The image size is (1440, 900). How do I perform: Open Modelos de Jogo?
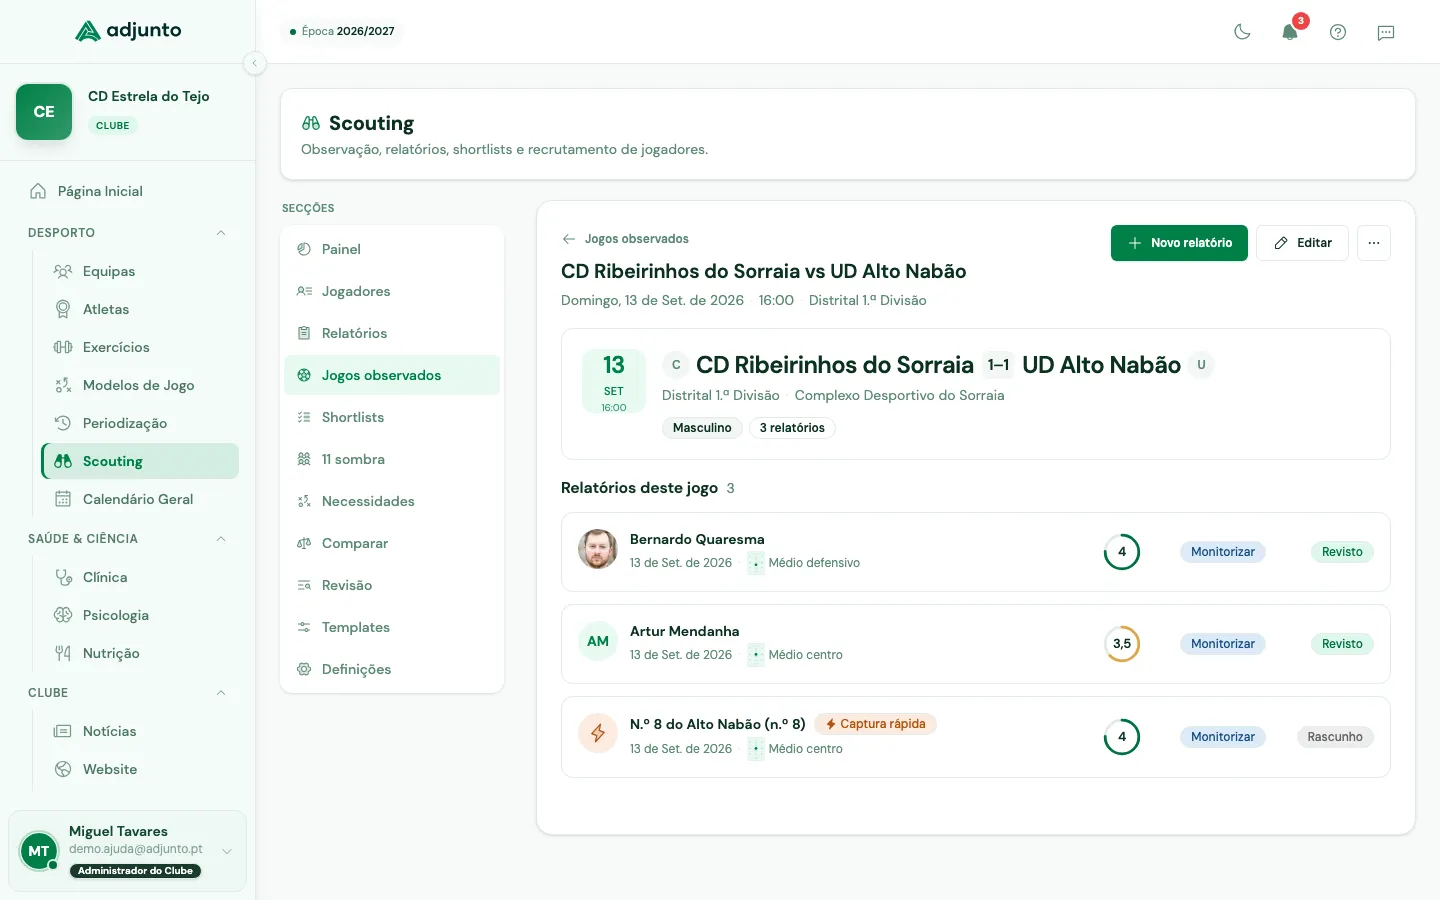tap(140, 385)
